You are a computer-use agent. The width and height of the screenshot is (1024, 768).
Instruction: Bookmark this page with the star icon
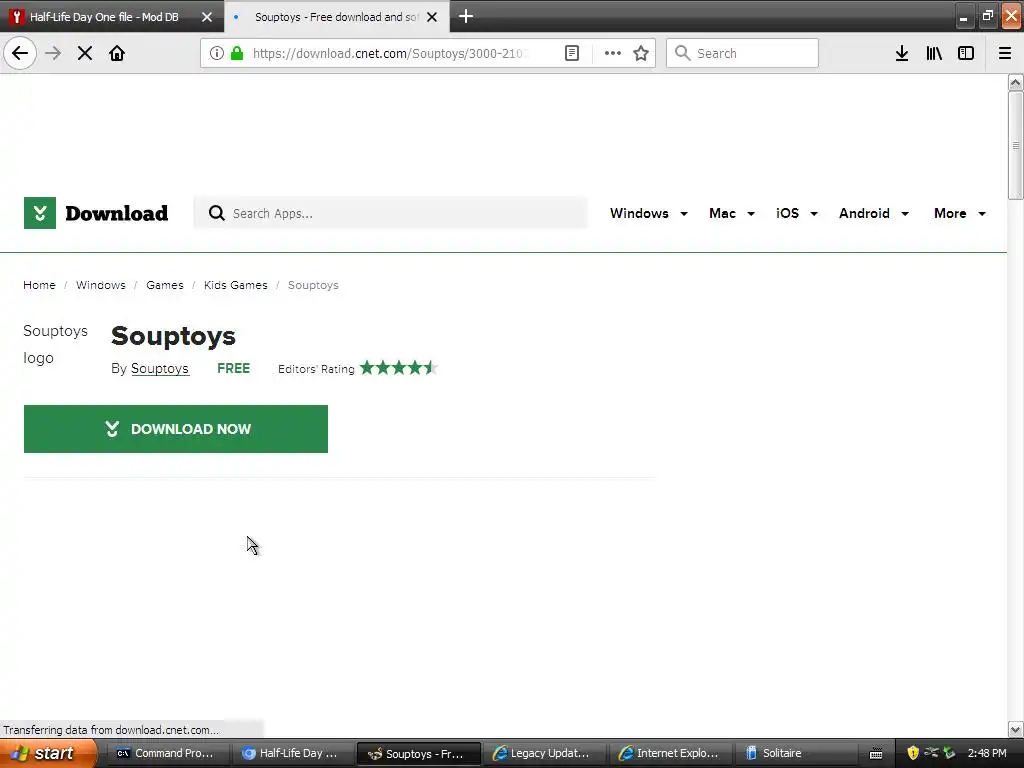pos(641,53)
